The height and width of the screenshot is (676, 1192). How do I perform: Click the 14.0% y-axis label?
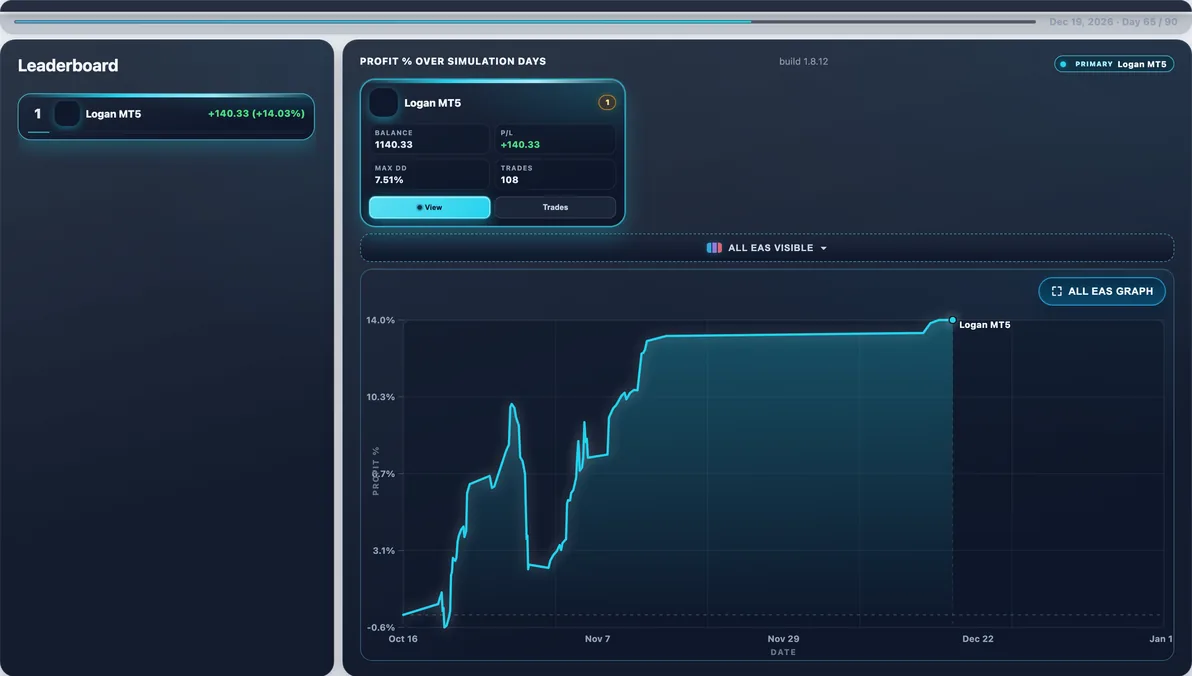point(380,320)
